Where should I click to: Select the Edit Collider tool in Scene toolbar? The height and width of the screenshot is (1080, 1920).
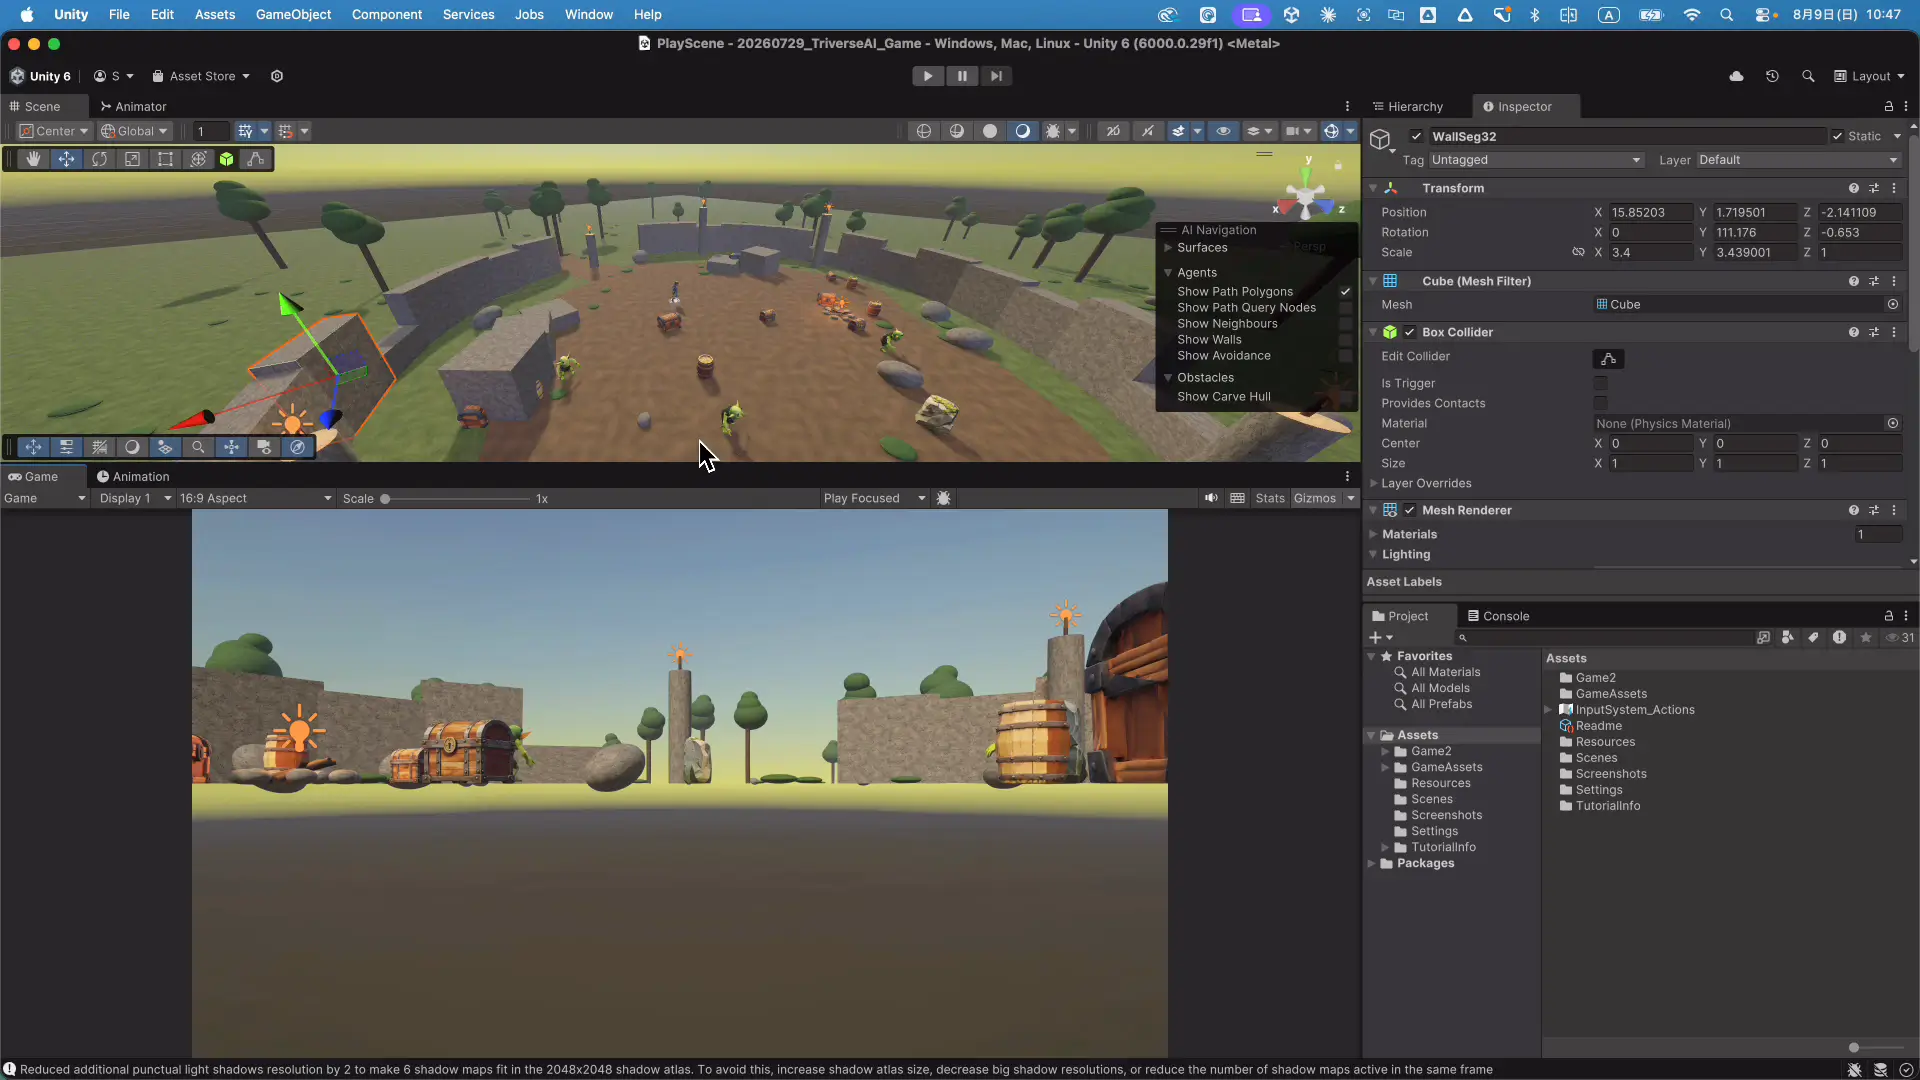[256, 160]
